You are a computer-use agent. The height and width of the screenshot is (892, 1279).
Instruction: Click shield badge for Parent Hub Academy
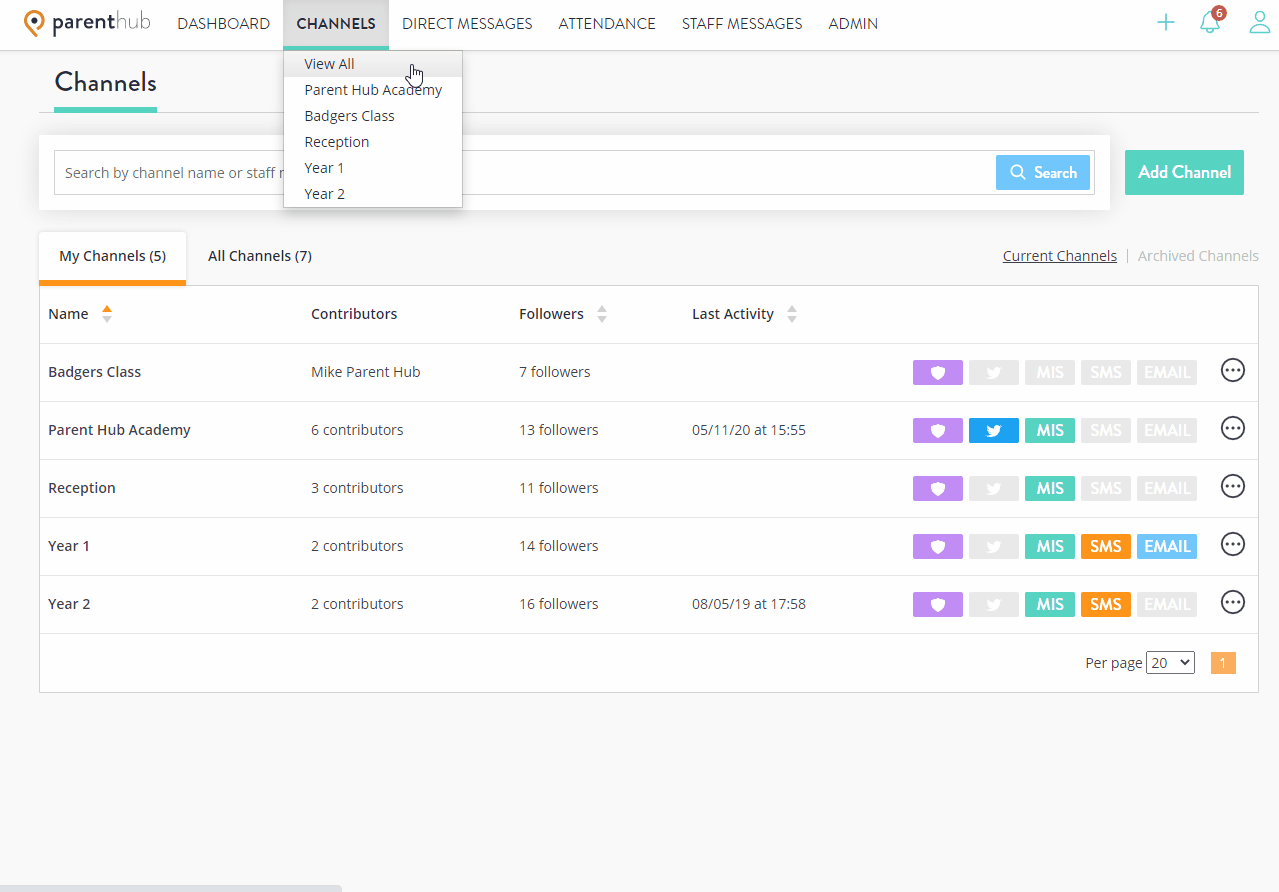938,430
